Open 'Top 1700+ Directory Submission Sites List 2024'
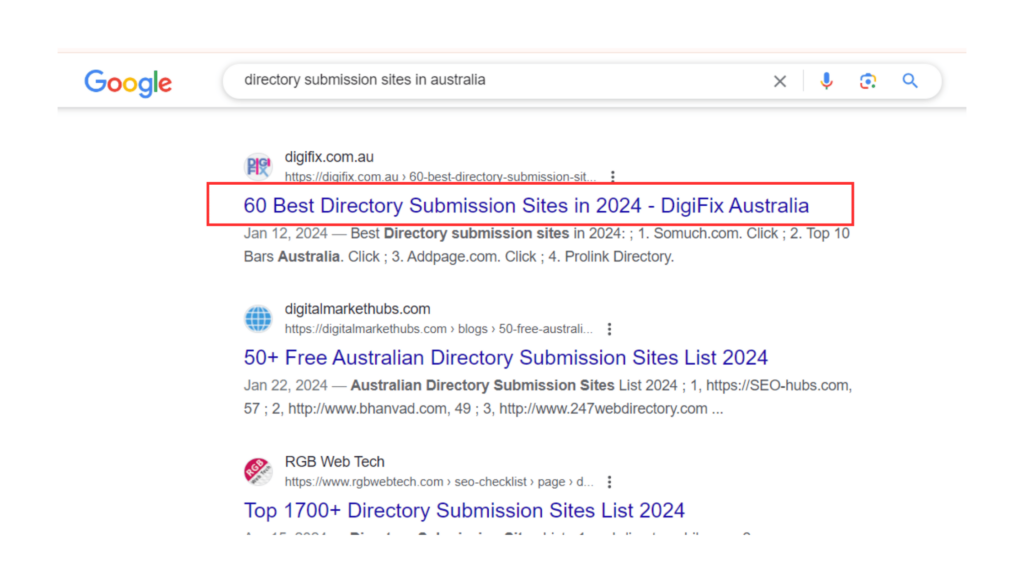This screenshot has height=576, width=1024. click(x=464, y=511)
